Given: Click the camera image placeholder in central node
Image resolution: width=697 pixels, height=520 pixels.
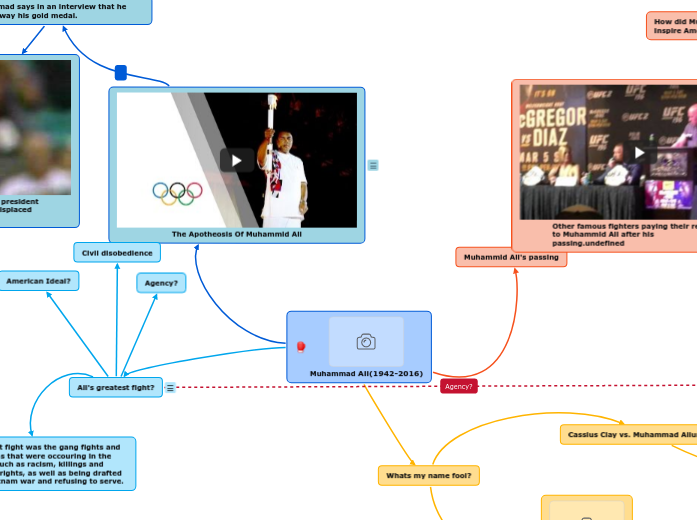Looking at the screenshot, I should point(366,342).
